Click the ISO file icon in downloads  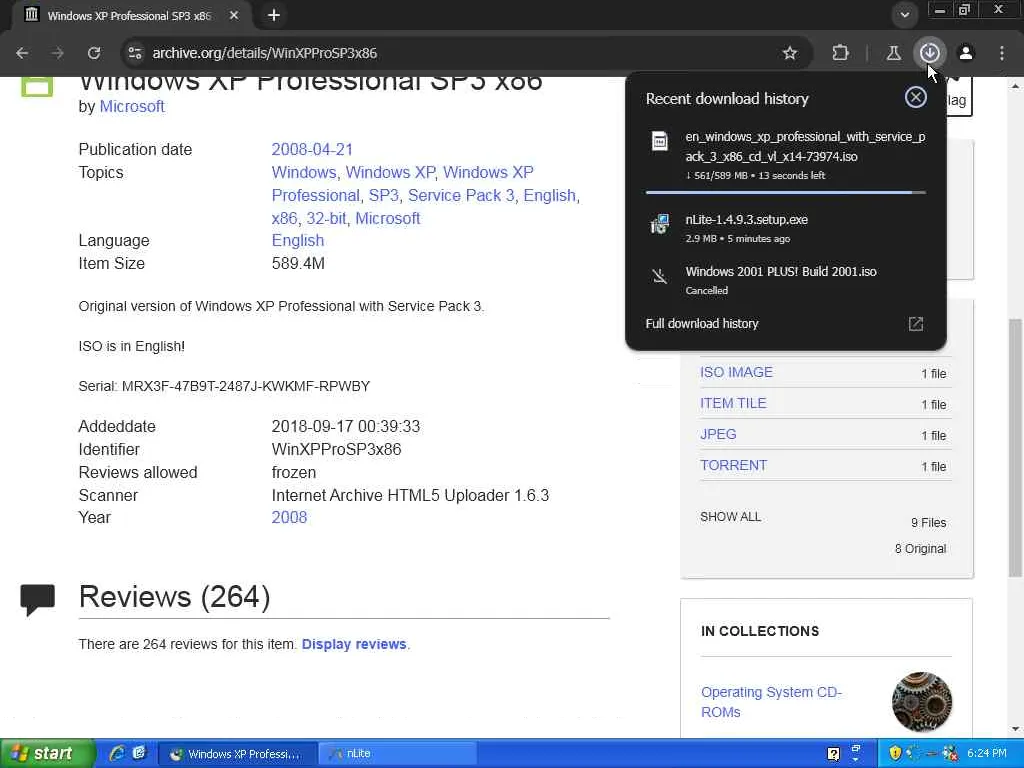pos(660,140)
